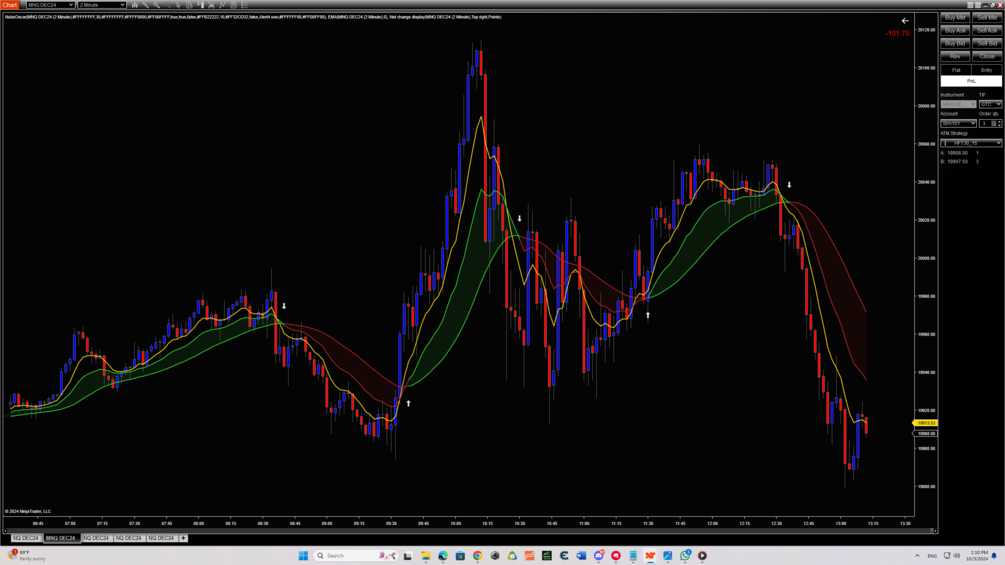Click the taskbar Search box
Image resolution: width=1005 pixels, height=565 pixels.
(x=356, y=555)
